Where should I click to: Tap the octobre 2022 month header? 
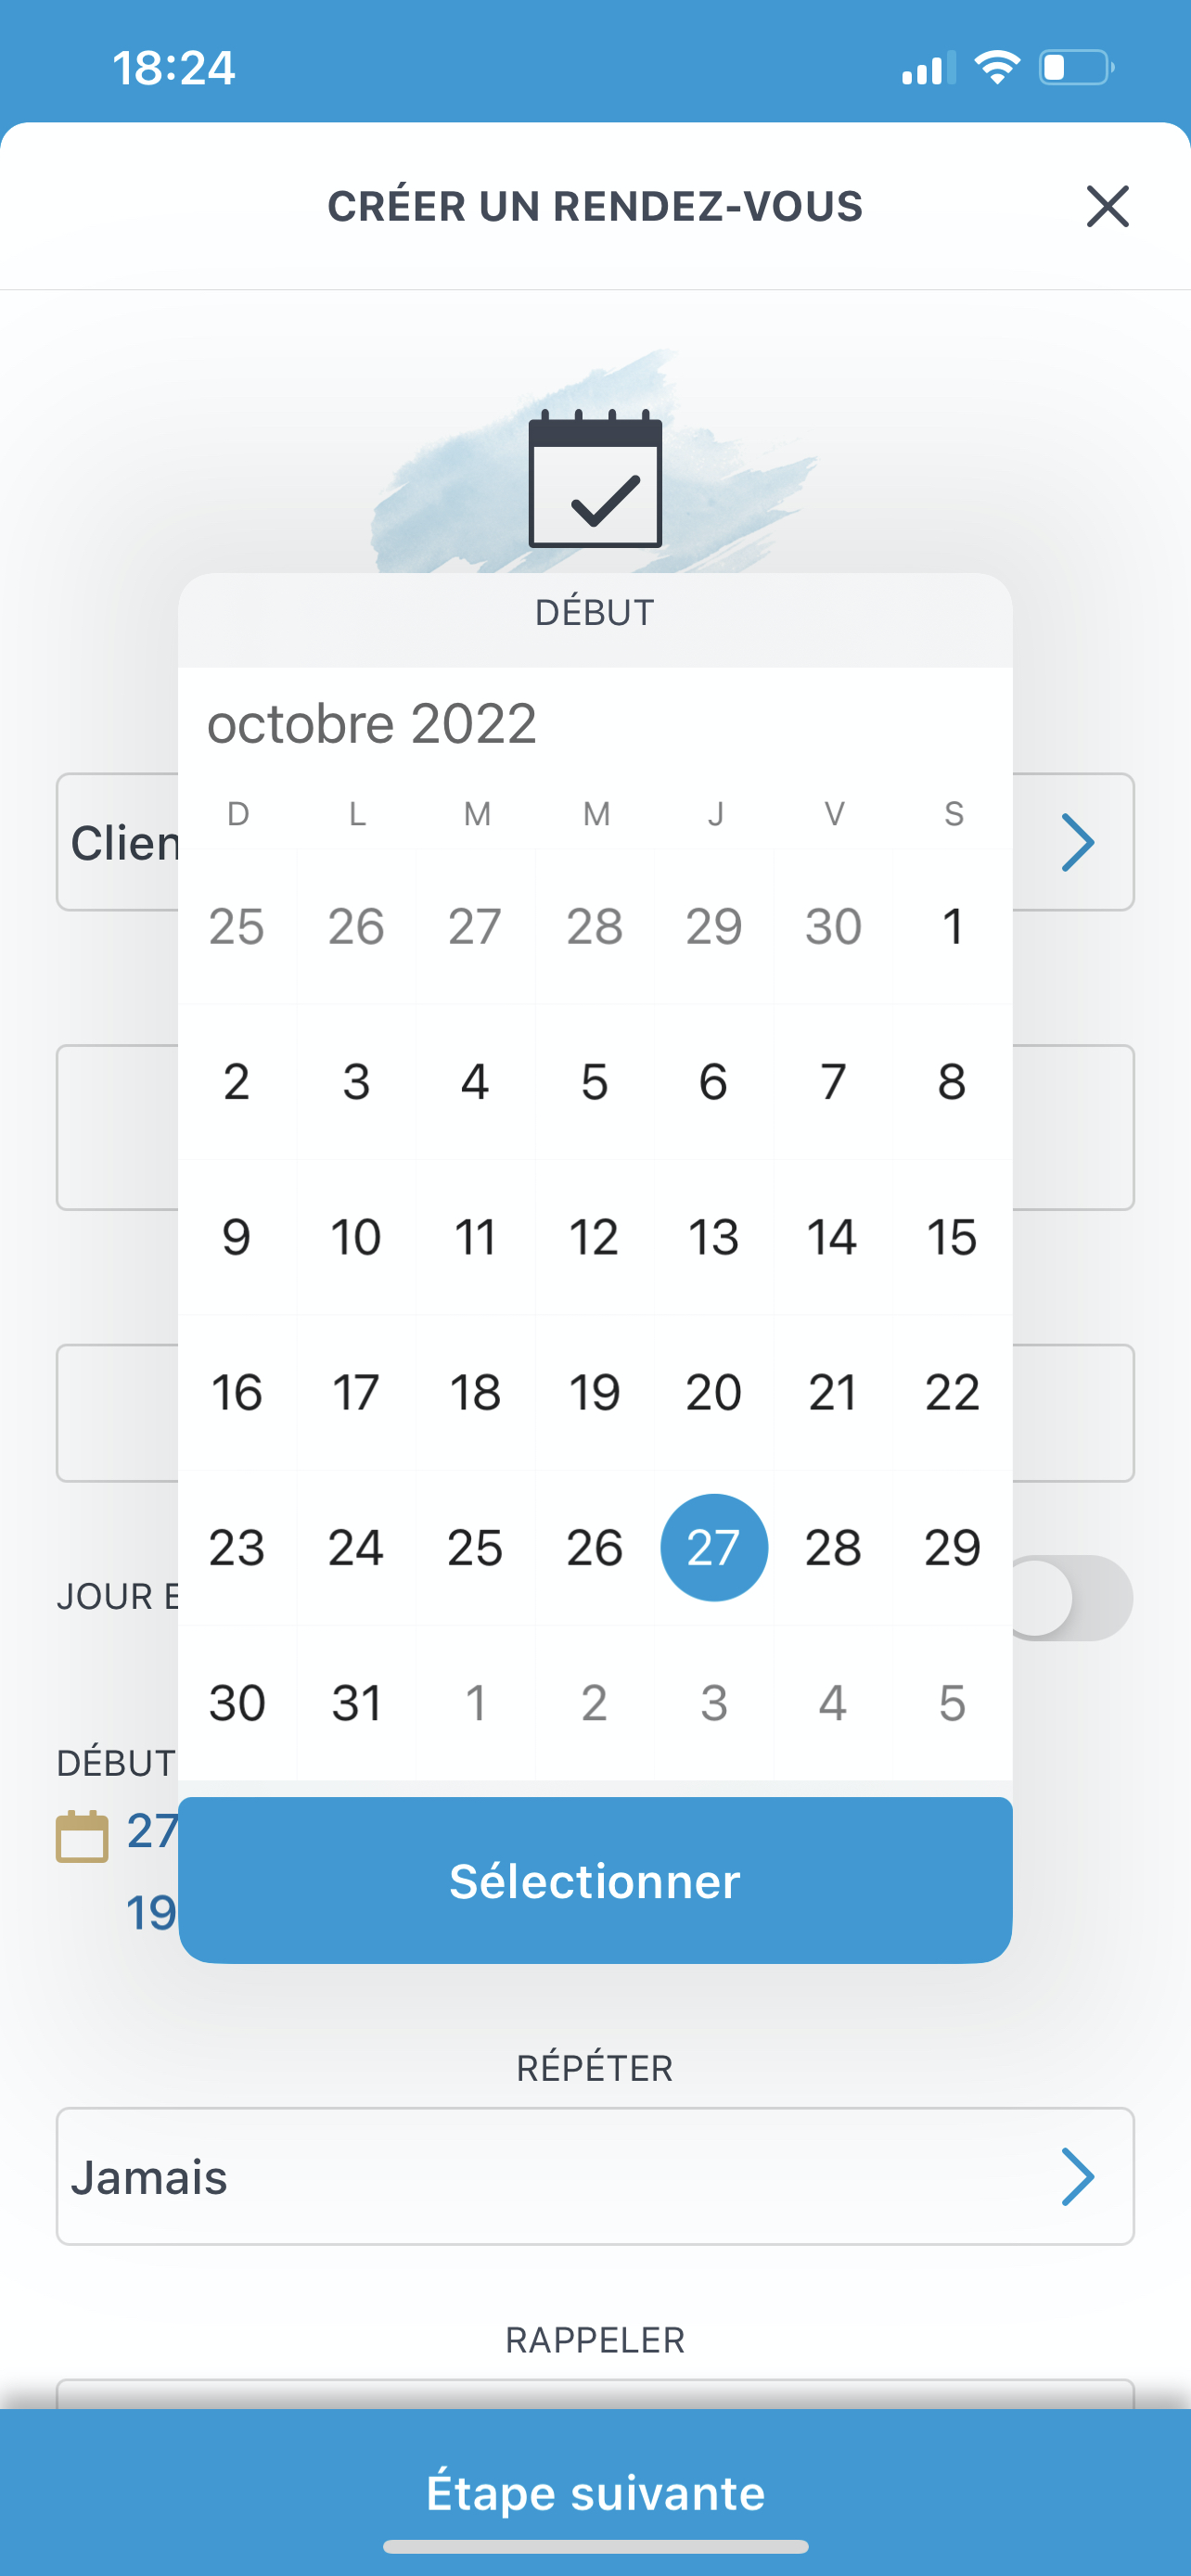(372, 723)
